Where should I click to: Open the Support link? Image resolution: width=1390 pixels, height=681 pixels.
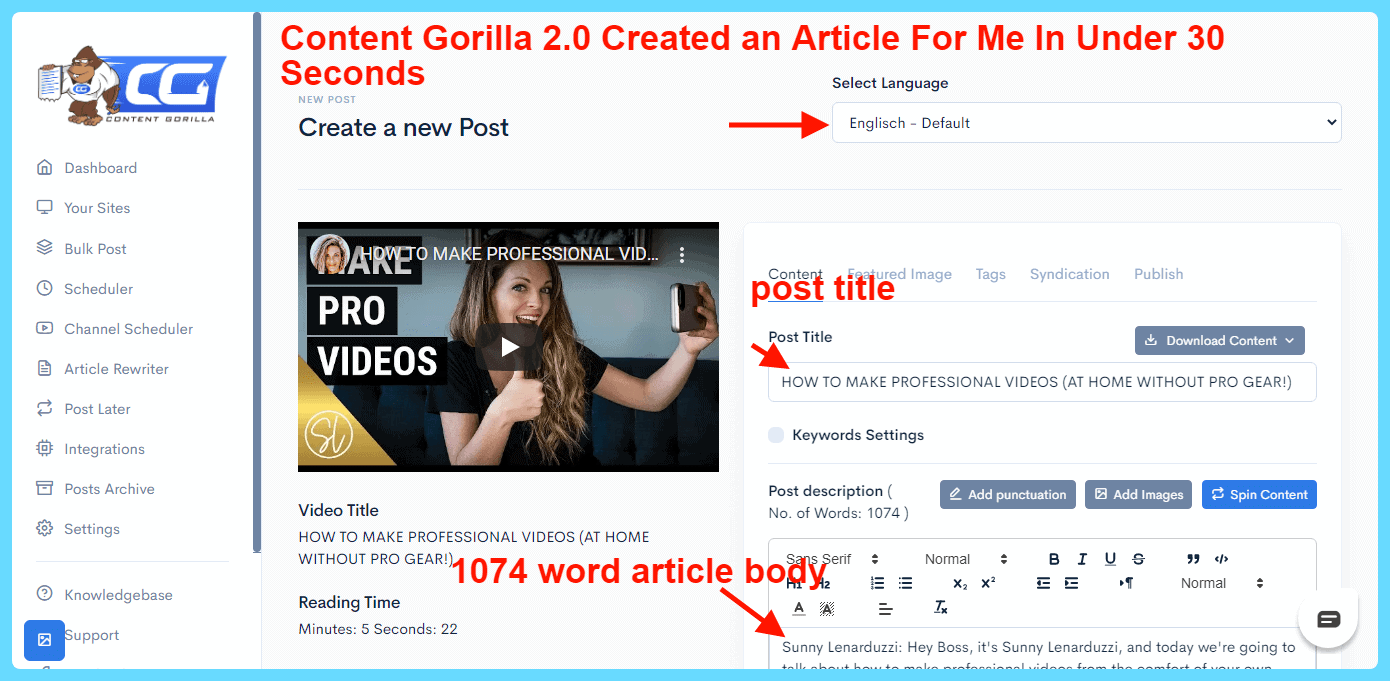coord(92,635)
